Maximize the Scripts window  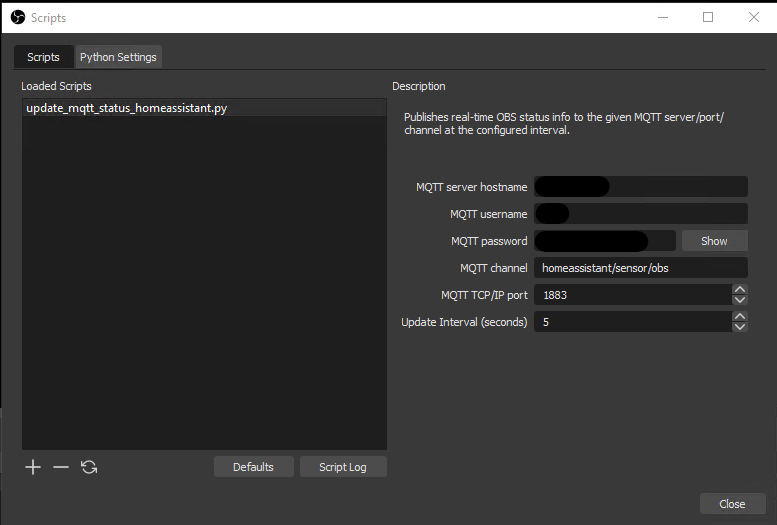tap(708, 17)
